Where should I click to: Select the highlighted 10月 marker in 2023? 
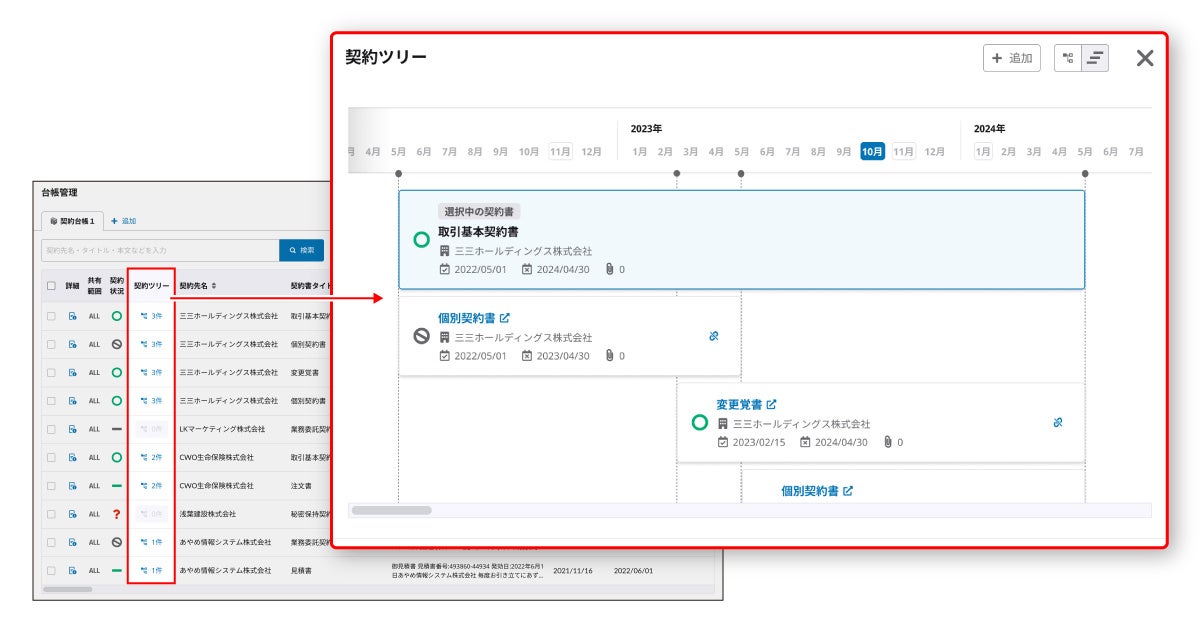pyautogui.click(x=872, y=152)
